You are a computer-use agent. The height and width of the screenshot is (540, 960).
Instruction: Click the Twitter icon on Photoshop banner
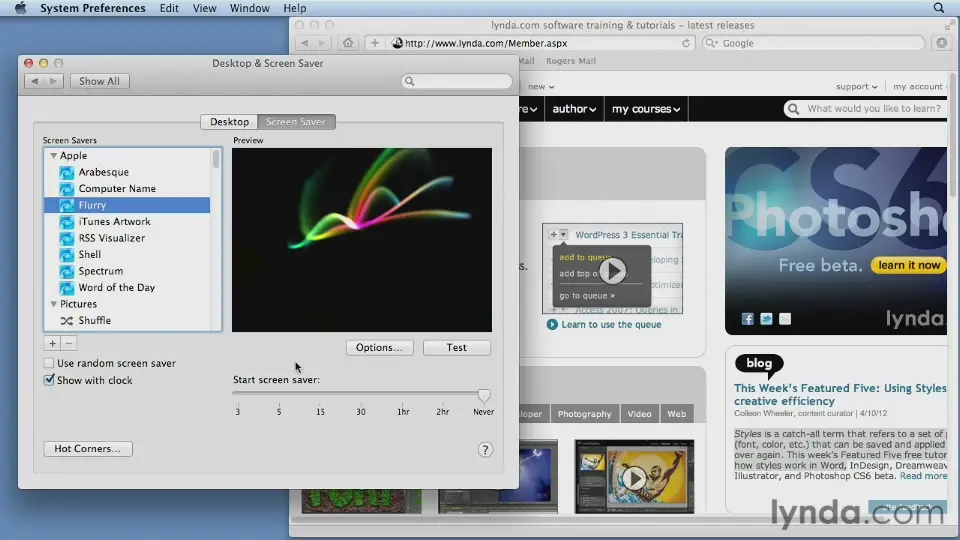(x=766, y=319)
